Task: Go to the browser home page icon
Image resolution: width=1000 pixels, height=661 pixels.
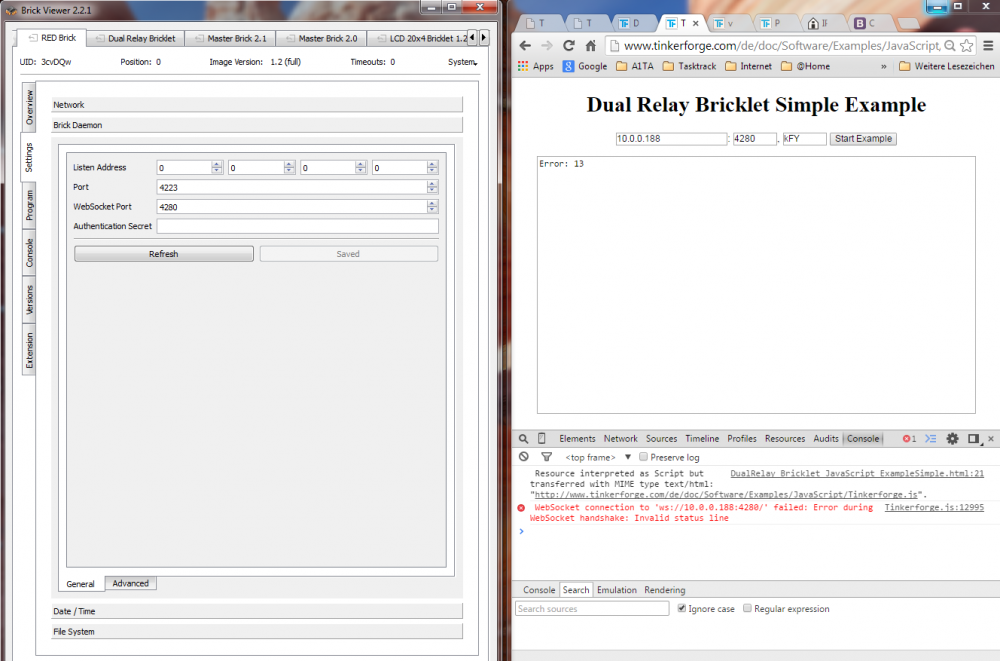Action: [590, 46]
